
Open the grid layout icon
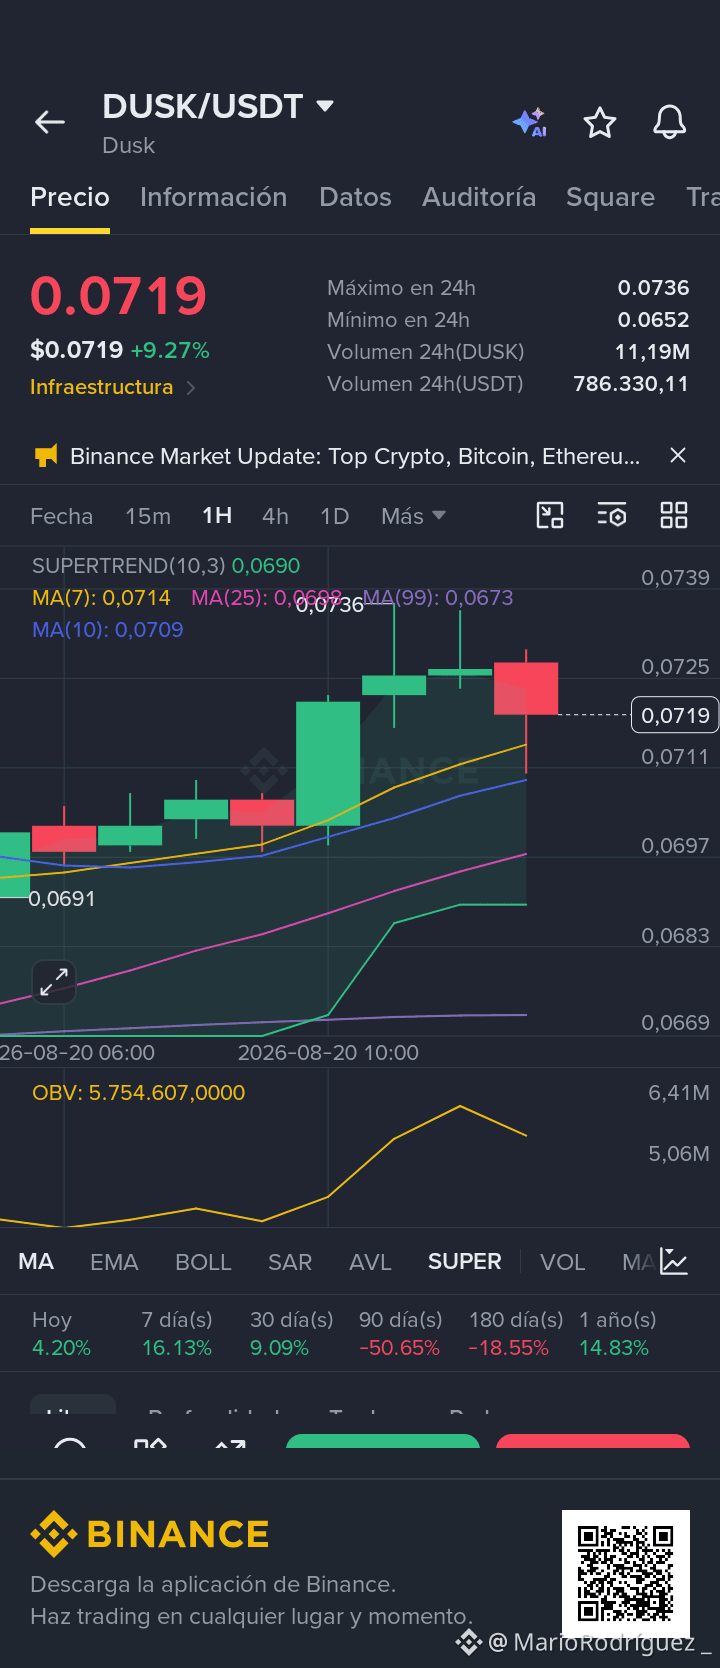pos(674,515)
